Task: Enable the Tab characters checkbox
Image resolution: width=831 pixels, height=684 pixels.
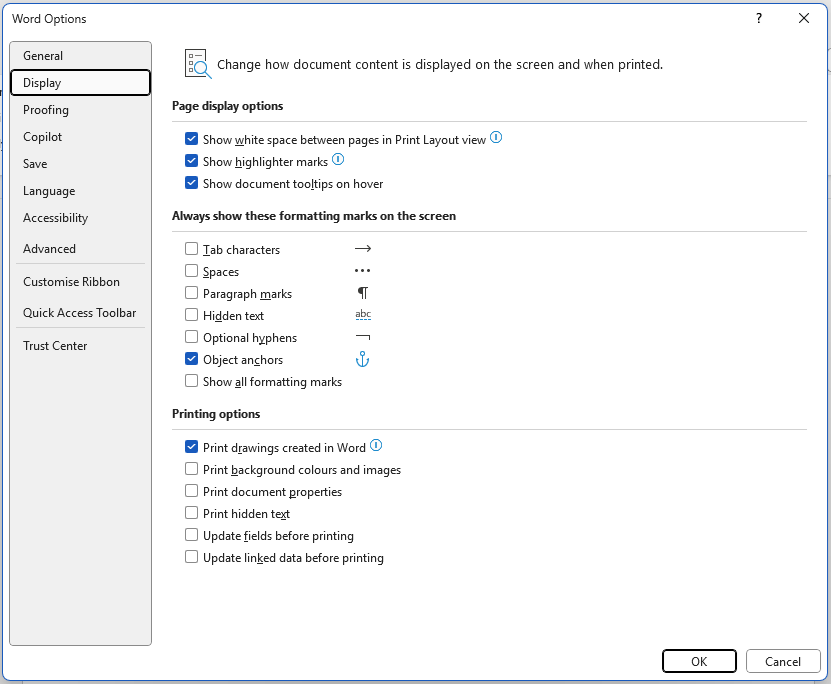Action: (190, 248)
